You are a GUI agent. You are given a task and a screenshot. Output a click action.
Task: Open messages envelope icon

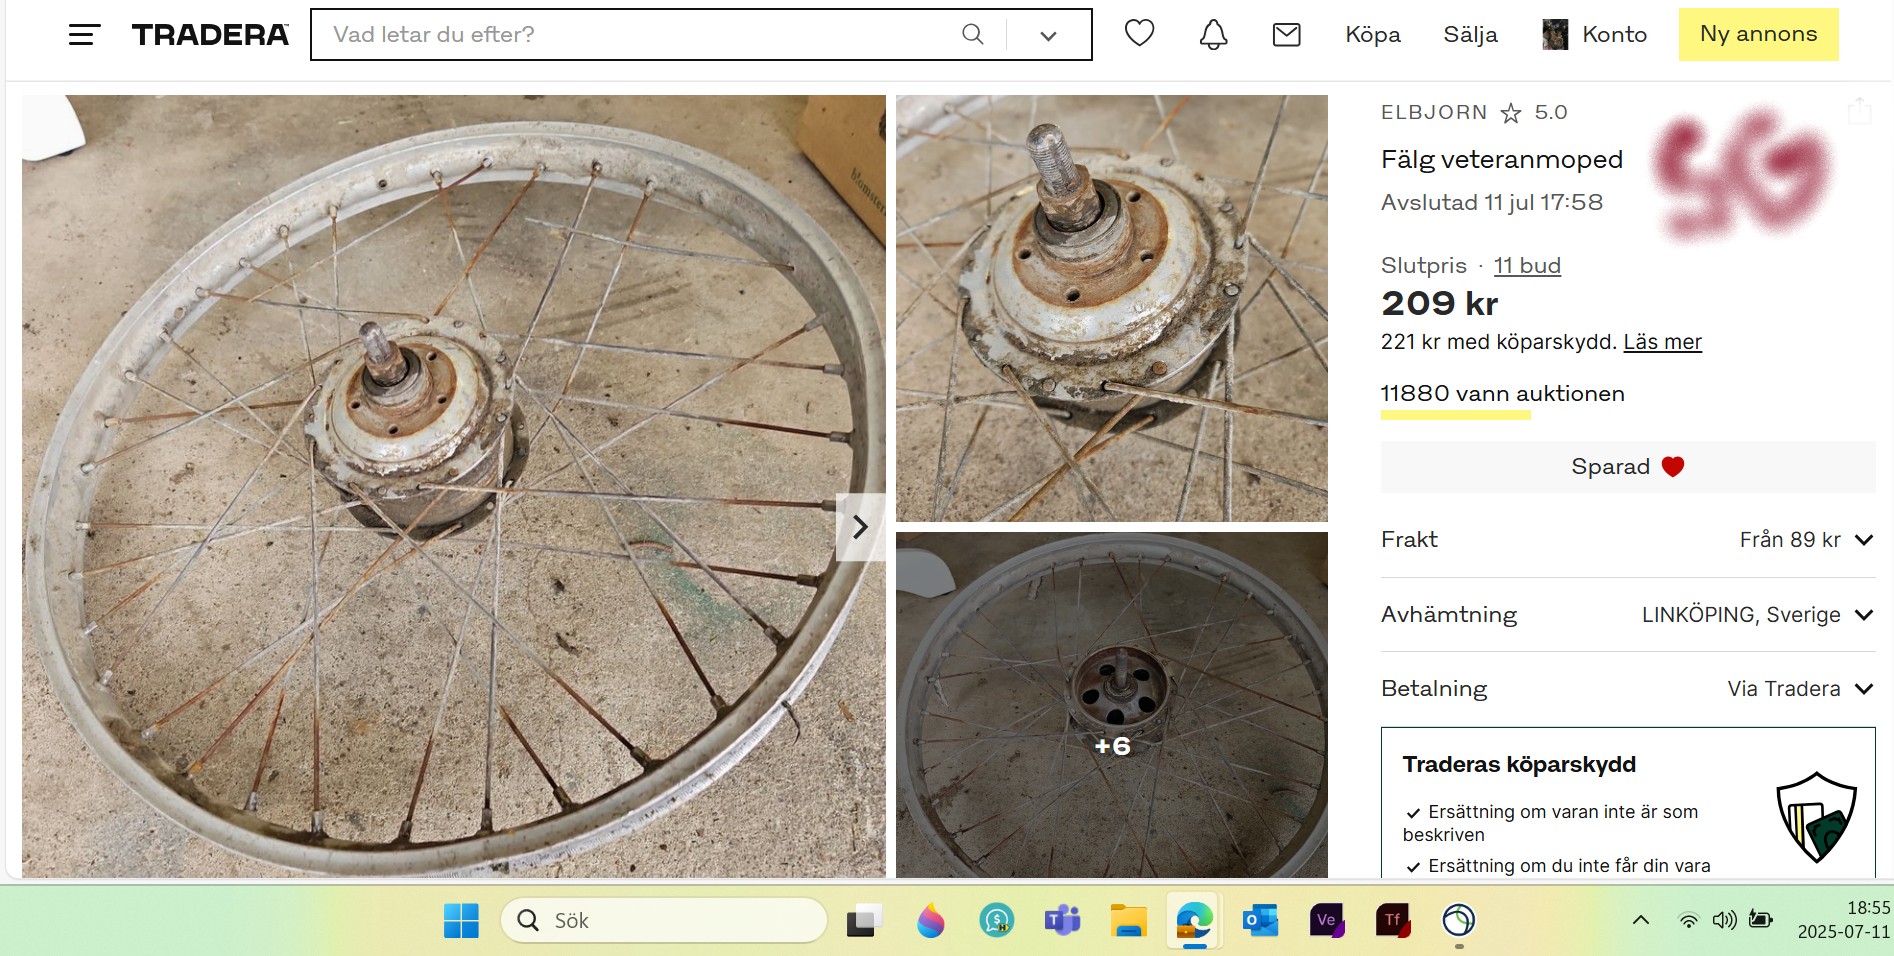[x=1286, y=35]
